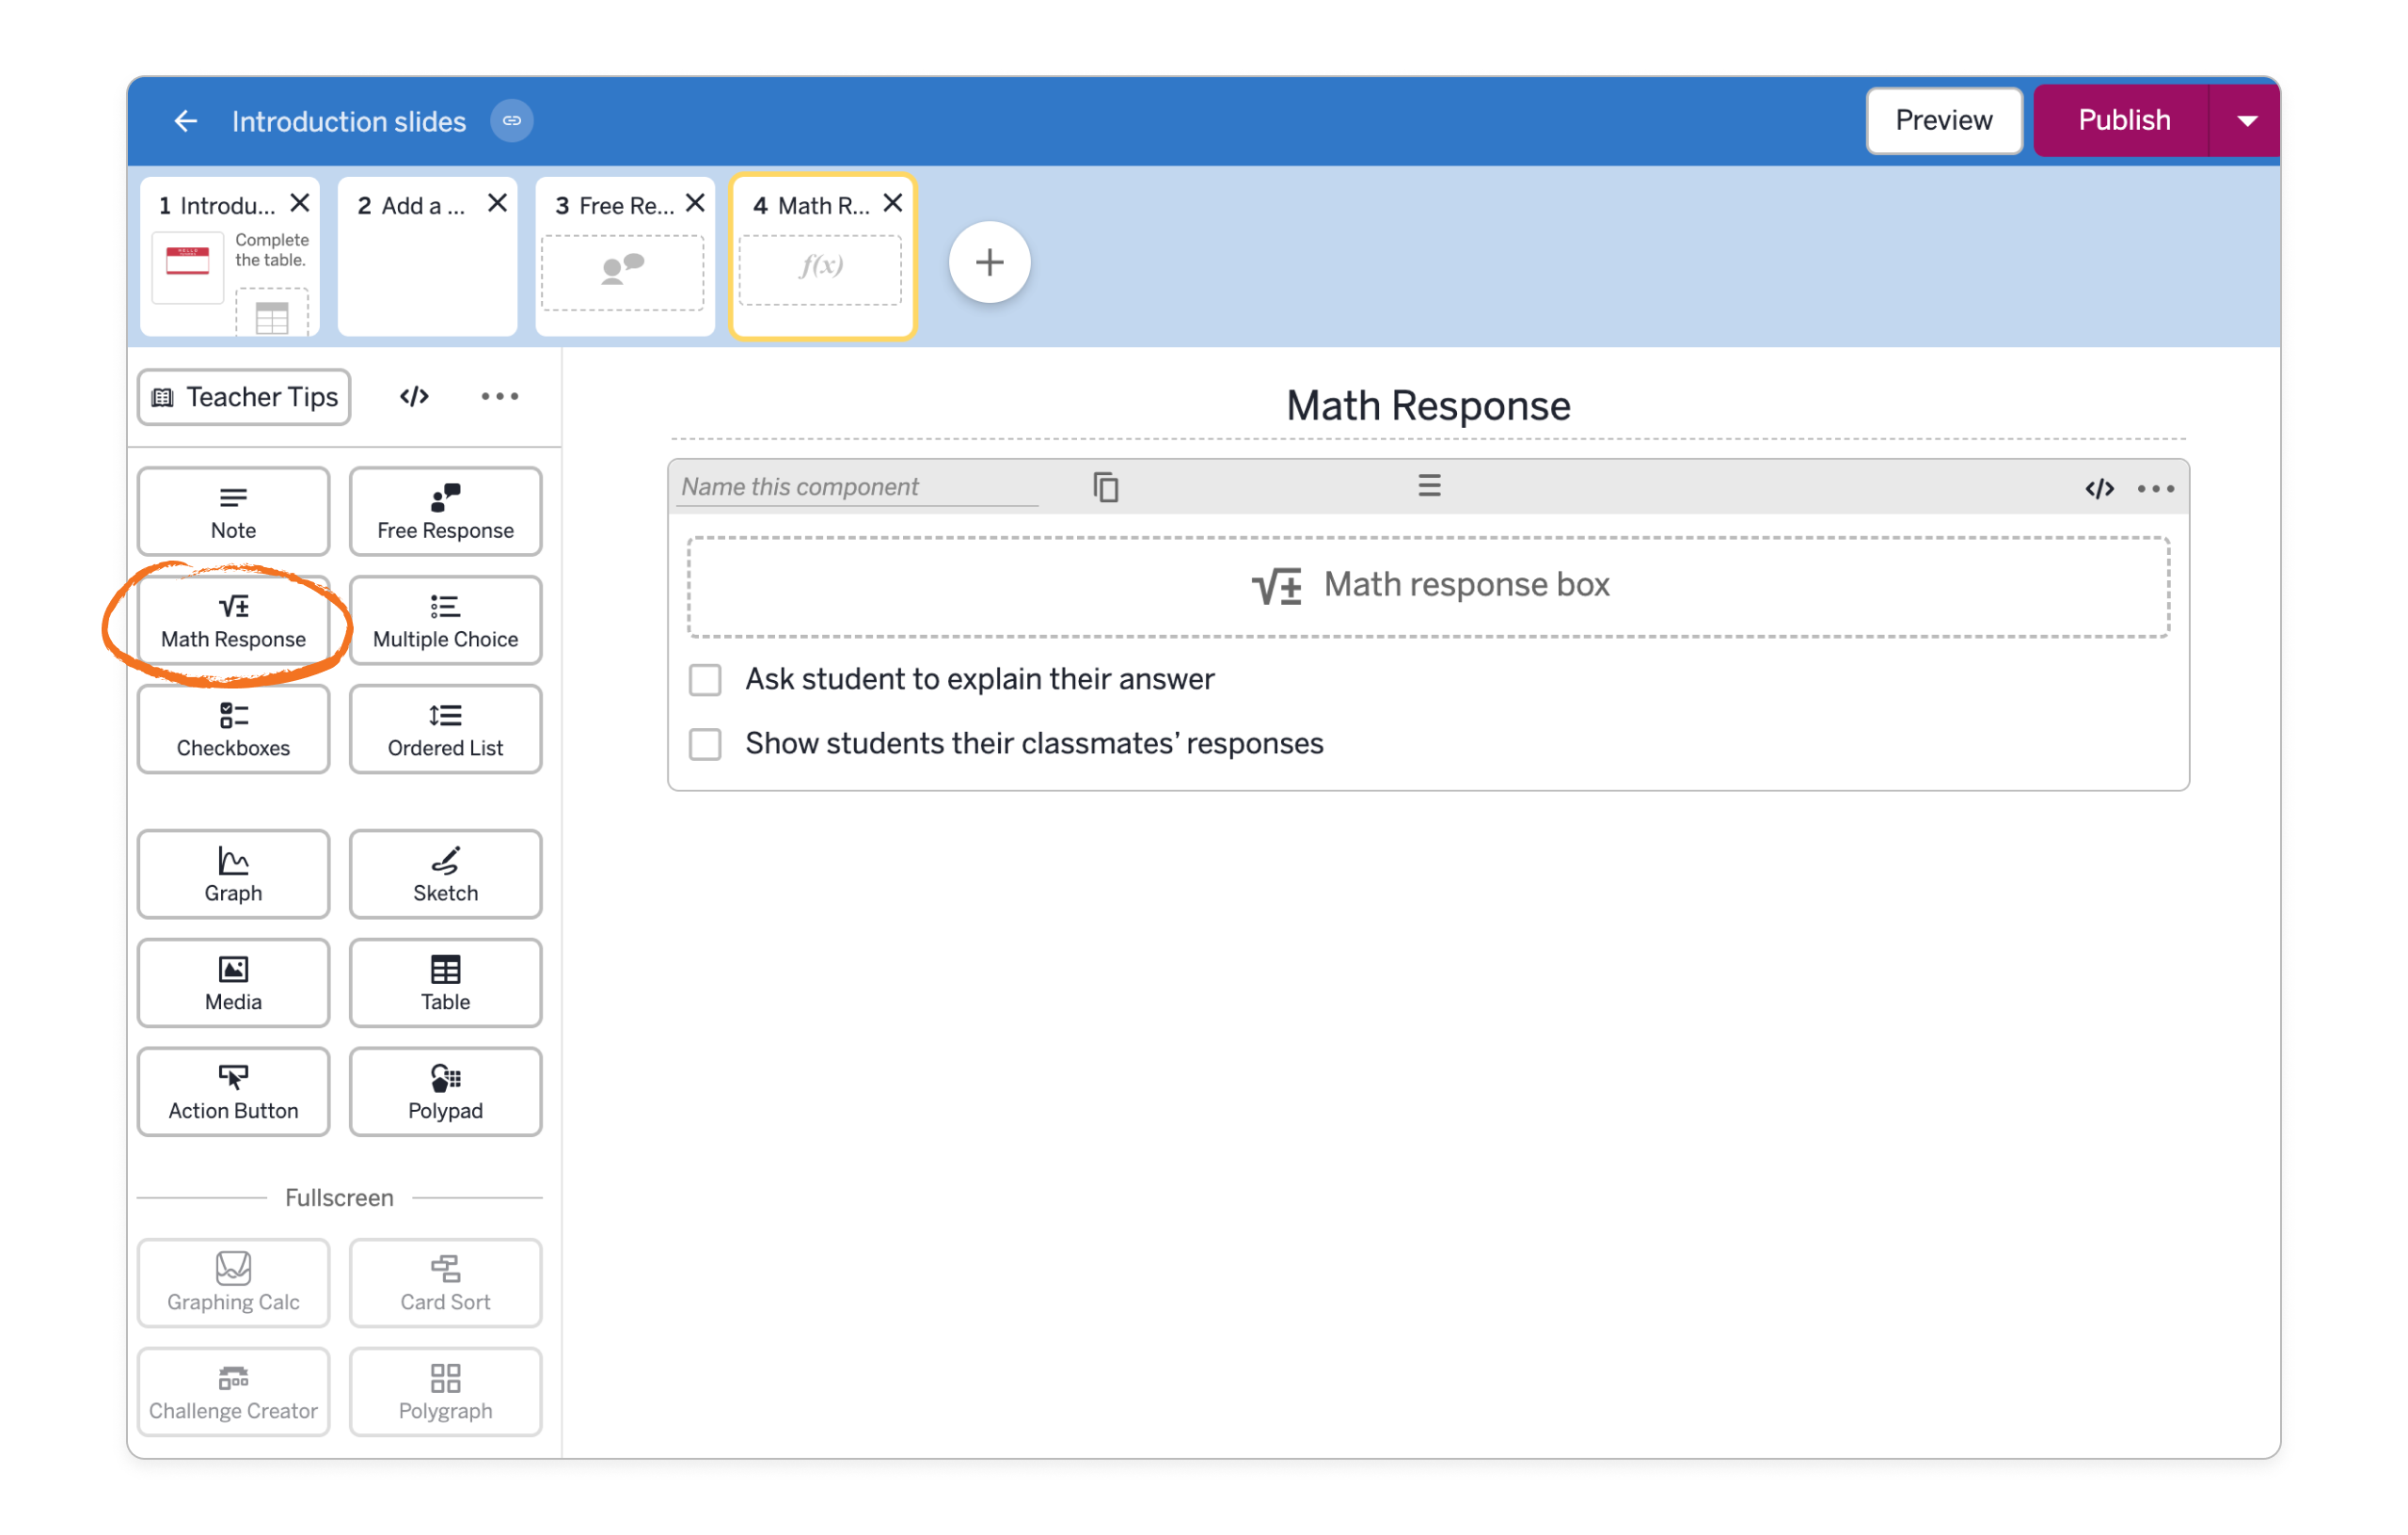Add a Media component

[233, 984]
